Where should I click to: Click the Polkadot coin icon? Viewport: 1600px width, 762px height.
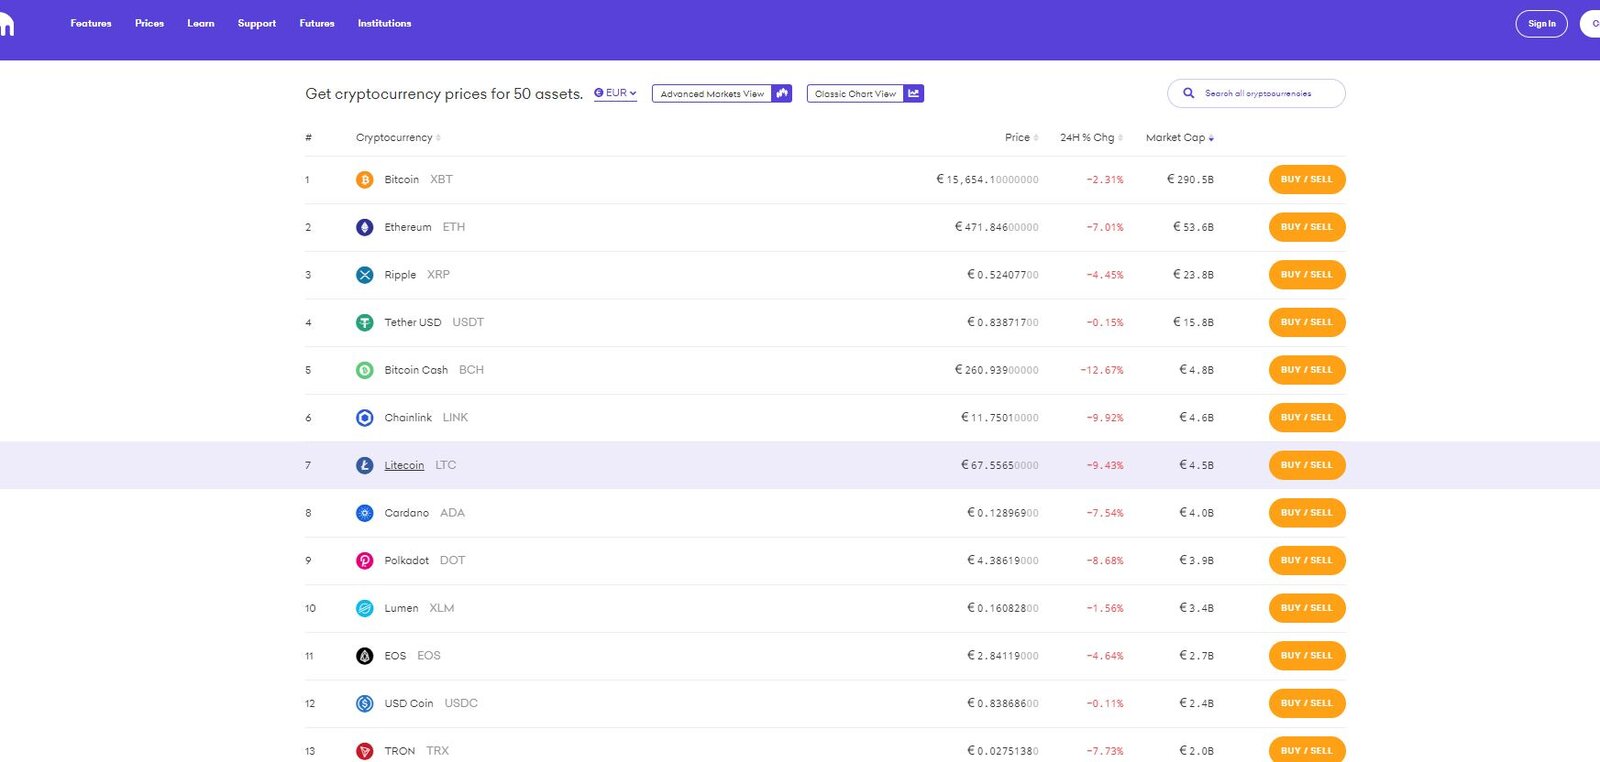tap(365, 561)
